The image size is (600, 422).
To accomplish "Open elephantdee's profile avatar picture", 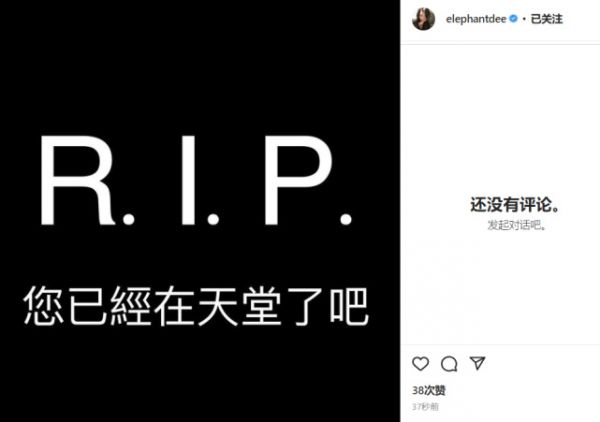I will (424, 18).
